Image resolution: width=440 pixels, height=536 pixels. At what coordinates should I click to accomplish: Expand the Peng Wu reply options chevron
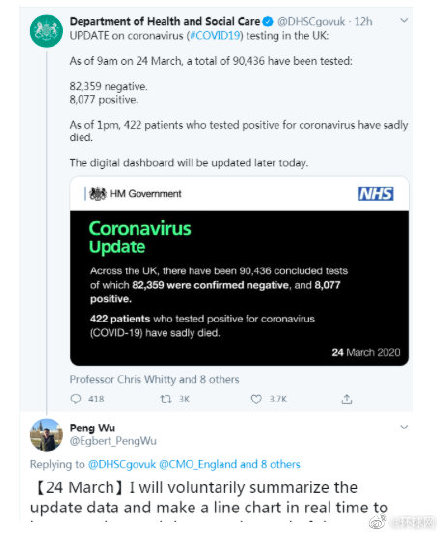[404, 427]
